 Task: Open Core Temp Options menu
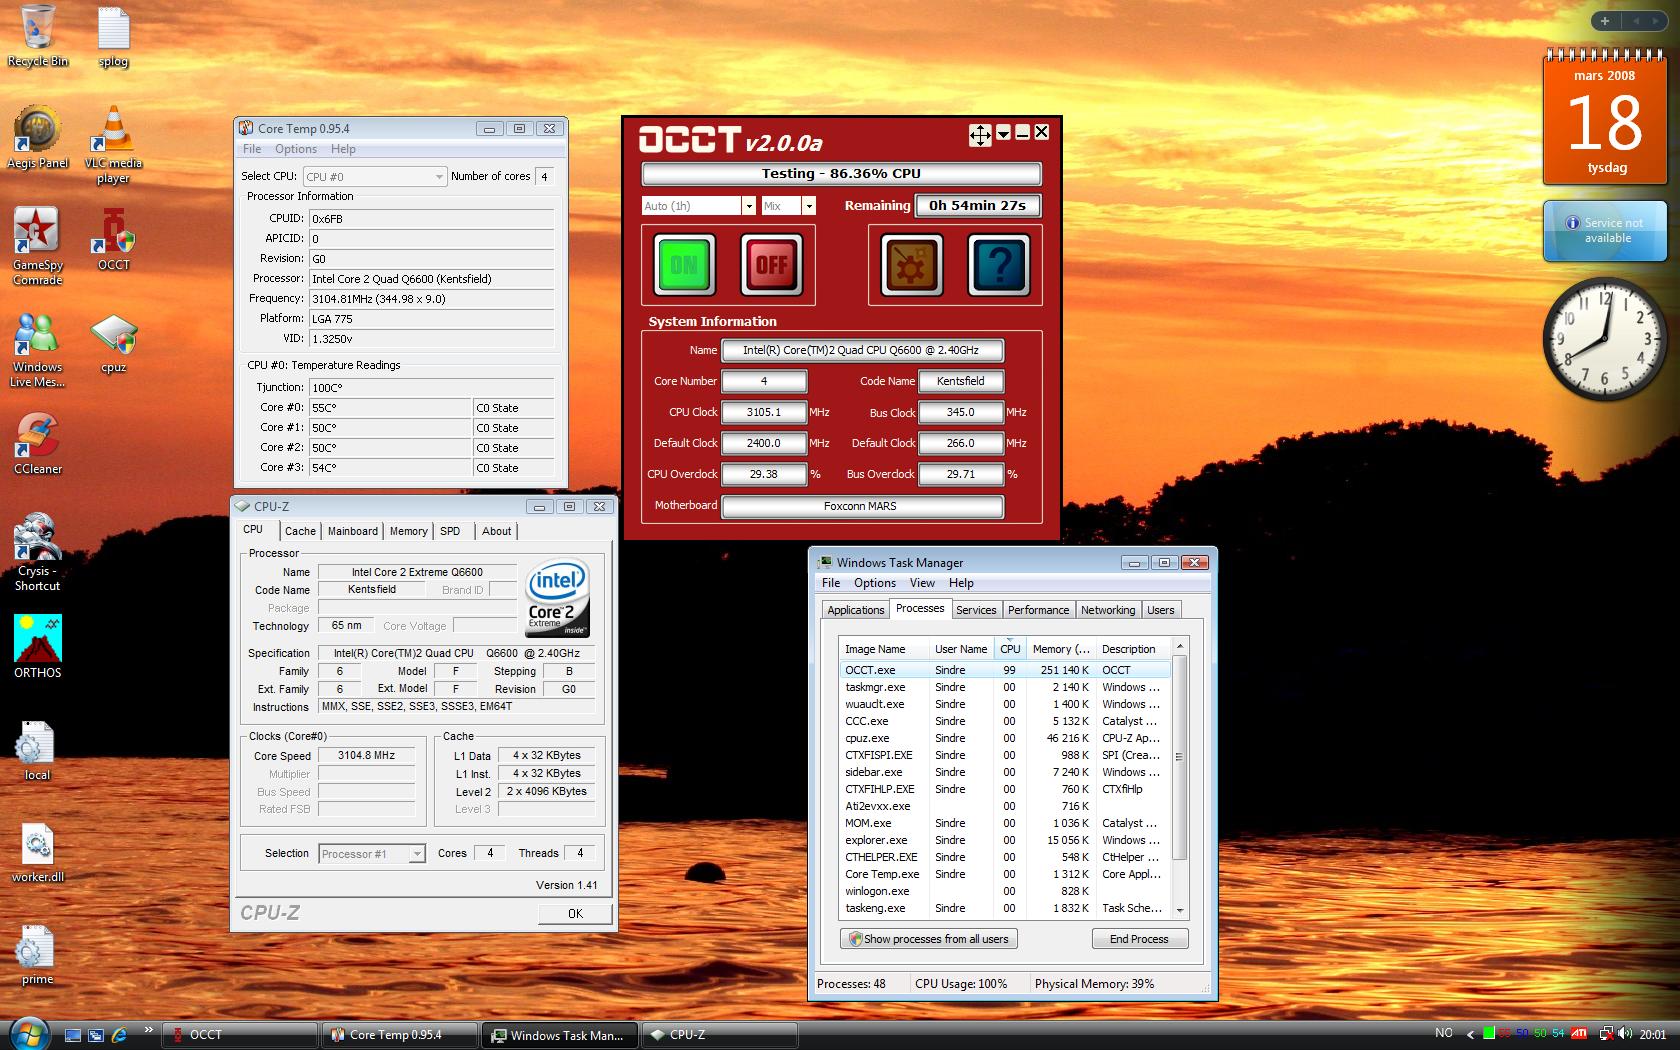pyautogui.click(x=296, y=149)
